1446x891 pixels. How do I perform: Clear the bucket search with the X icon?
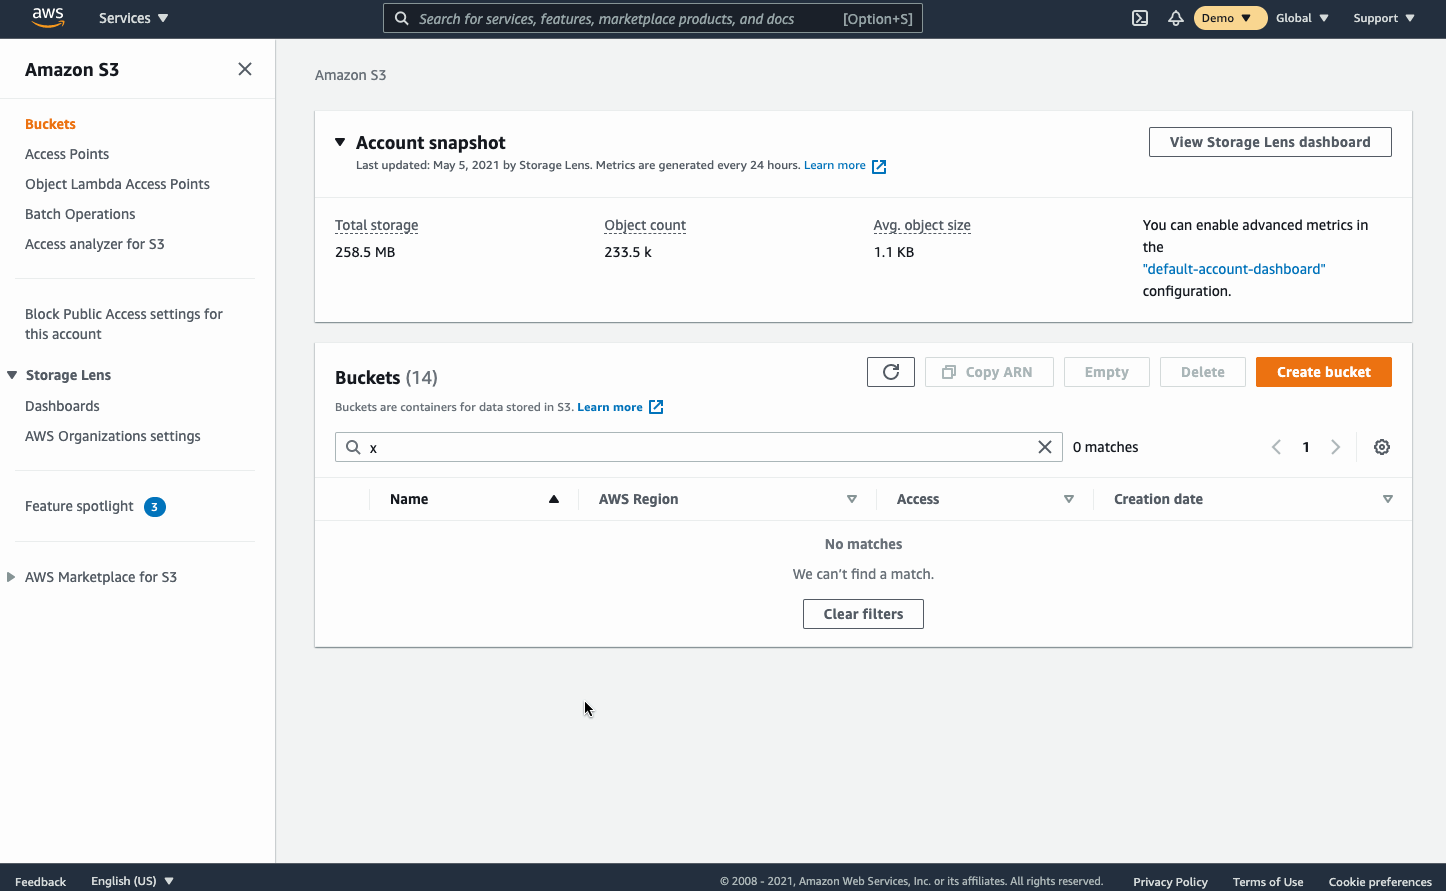(1045, 447)
